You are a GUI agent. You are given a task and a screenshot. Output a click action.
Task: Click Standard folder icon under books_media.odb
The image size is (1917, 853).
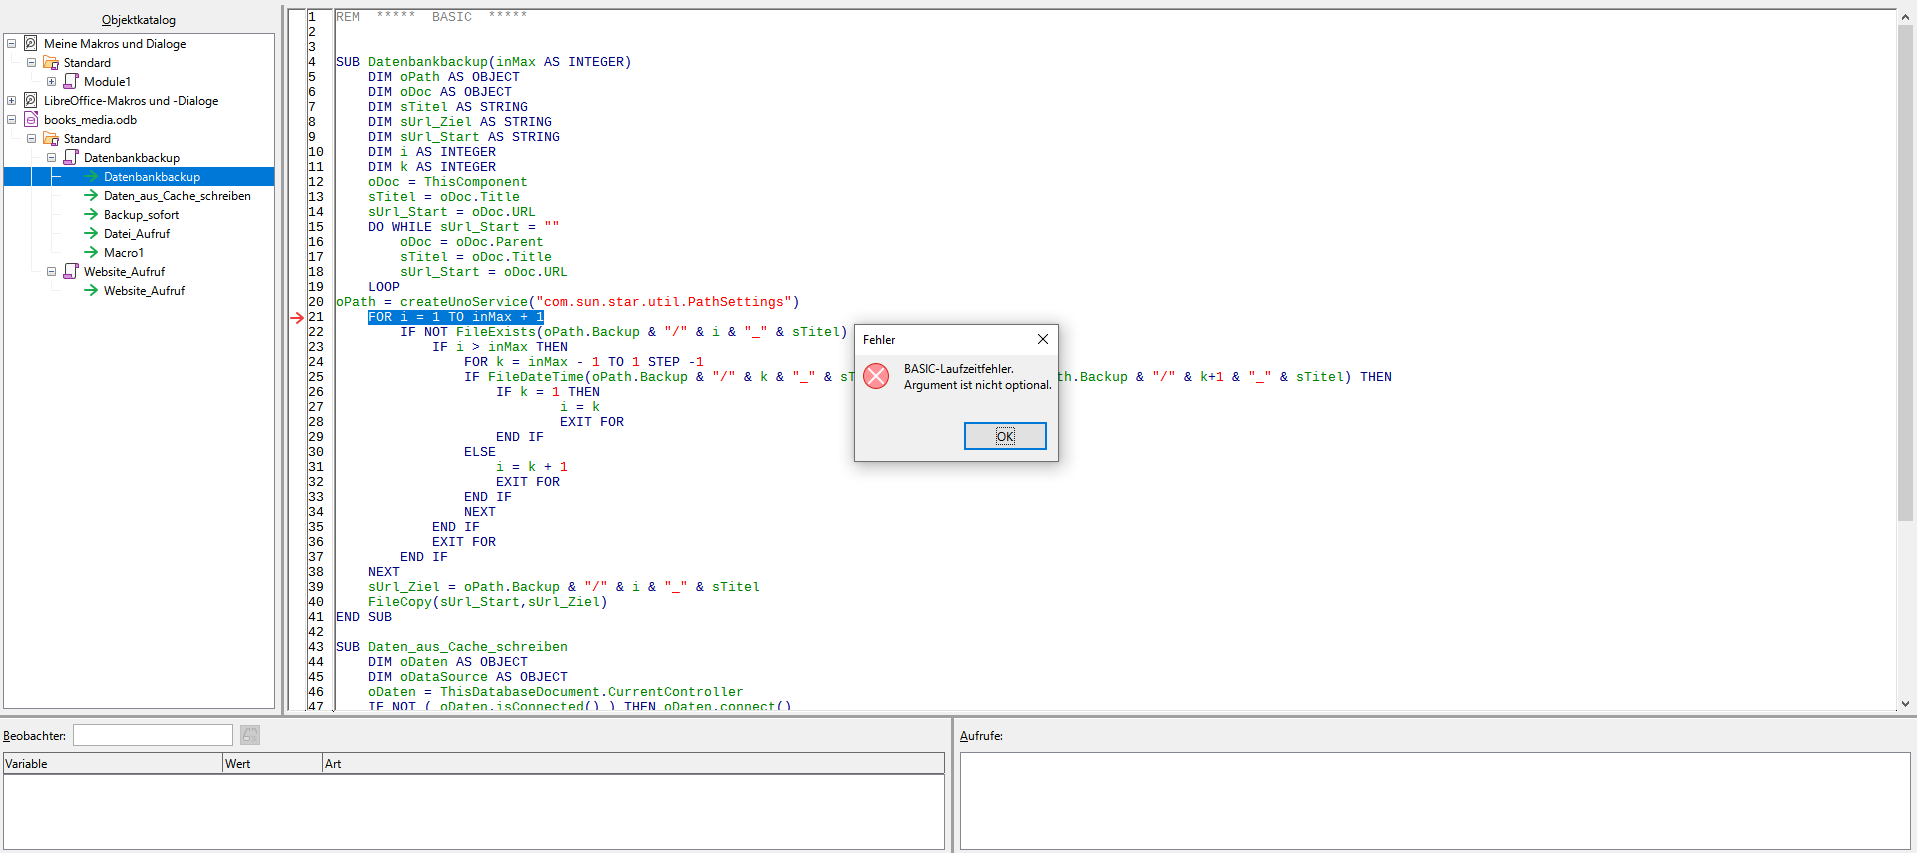pyautogui.click(x=51, y=139)
